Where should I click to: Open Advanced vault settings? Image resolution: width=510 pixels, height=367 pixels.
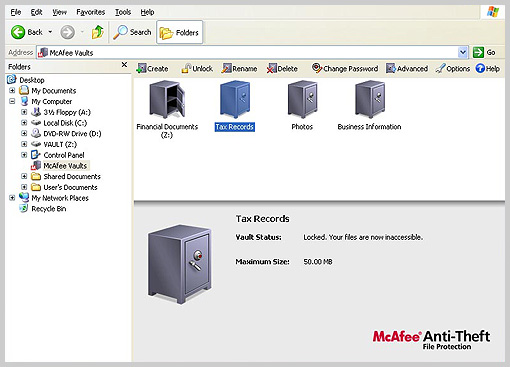(407, 69)
